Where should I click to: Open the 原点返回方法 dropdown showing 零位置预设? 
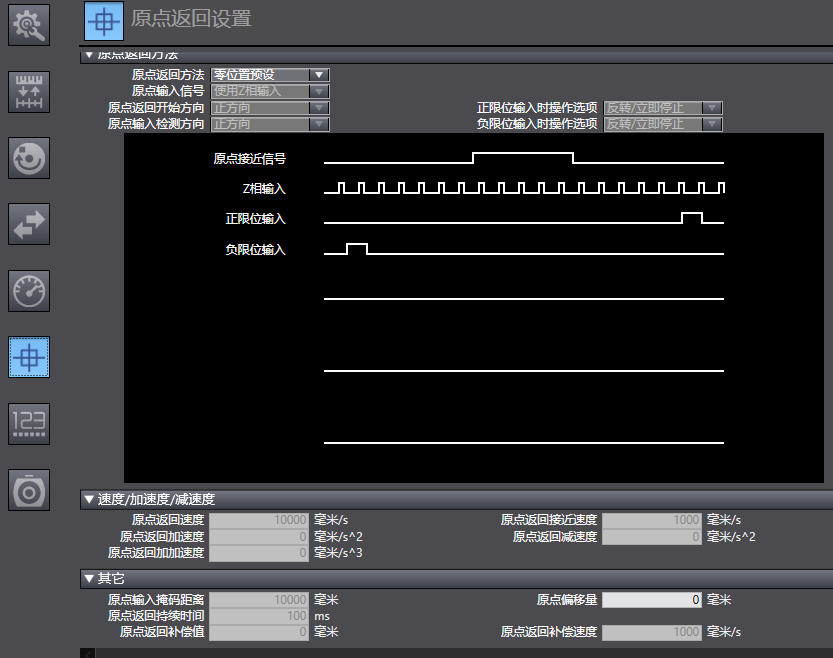[x=269, y=75]
